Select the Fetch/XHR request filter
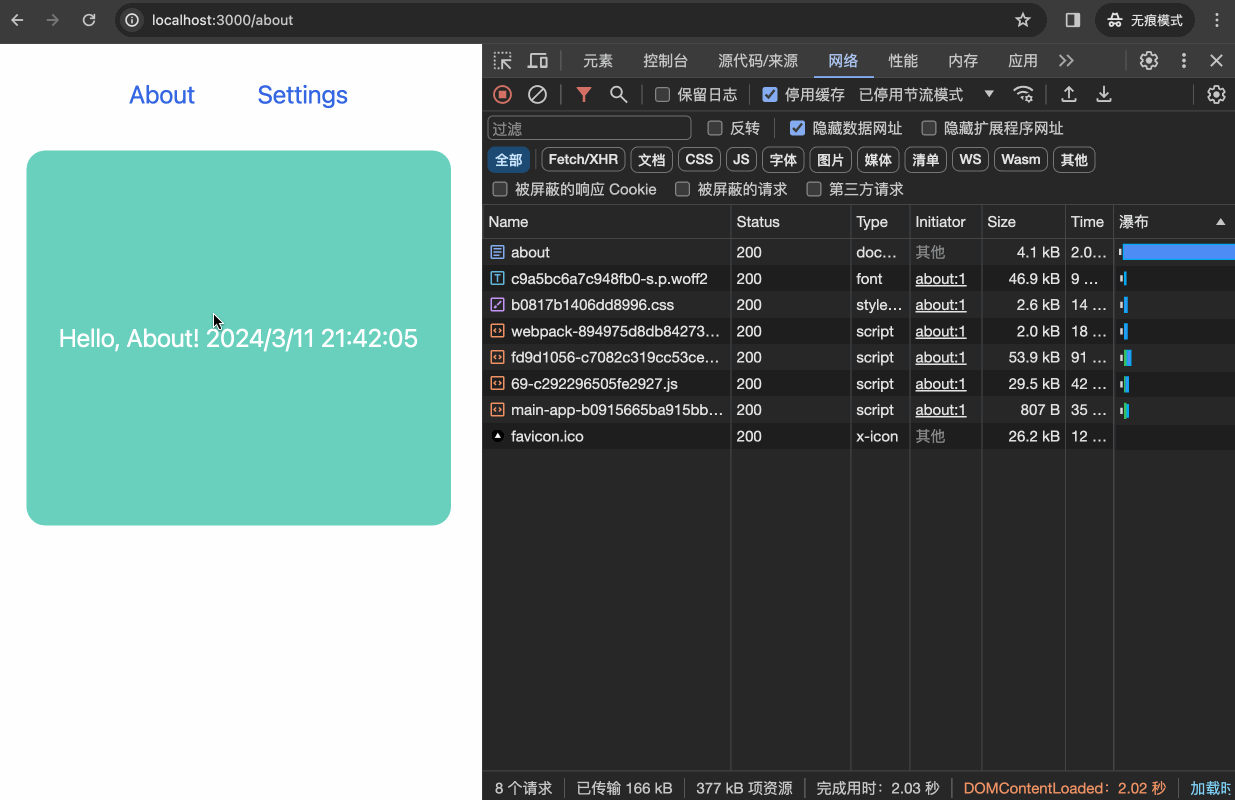This screenshot has width=1235, height=800. [582, 159]
